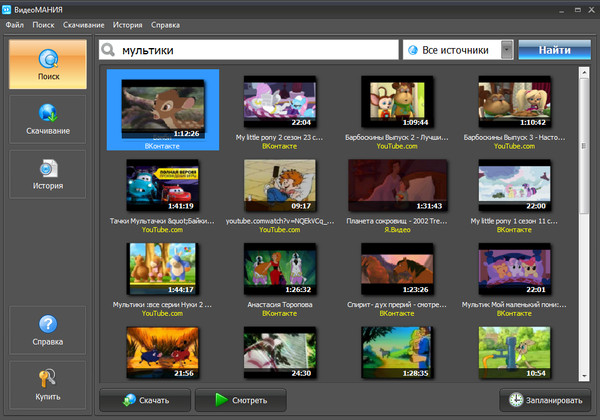Open the Файл menu
Image resolution: width=600 pixels, height=420 pixels.
pos(15,25)
